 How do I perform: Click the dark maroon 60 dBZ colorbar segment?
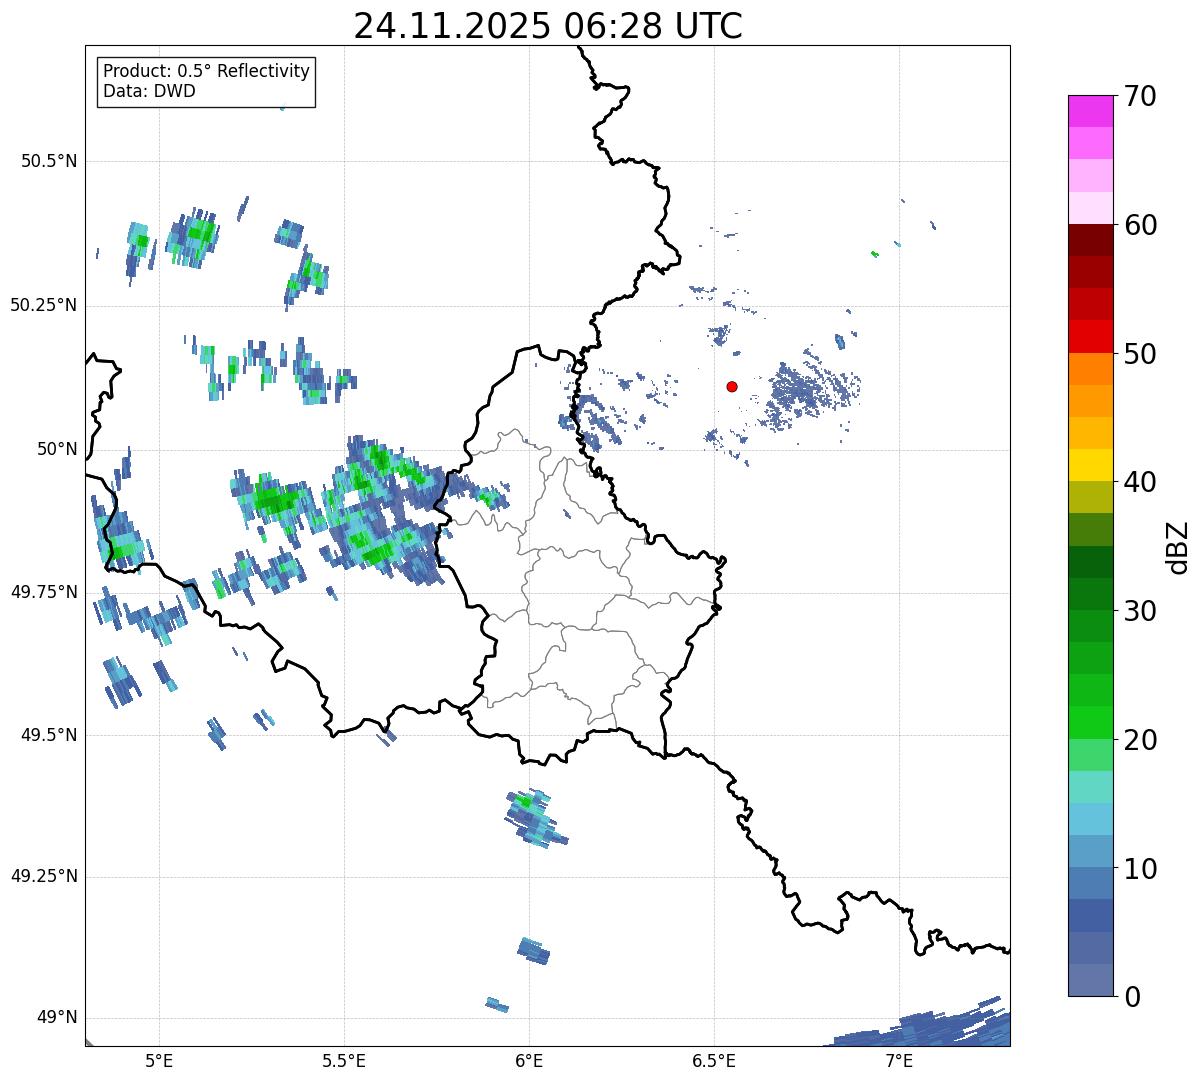1092,240
